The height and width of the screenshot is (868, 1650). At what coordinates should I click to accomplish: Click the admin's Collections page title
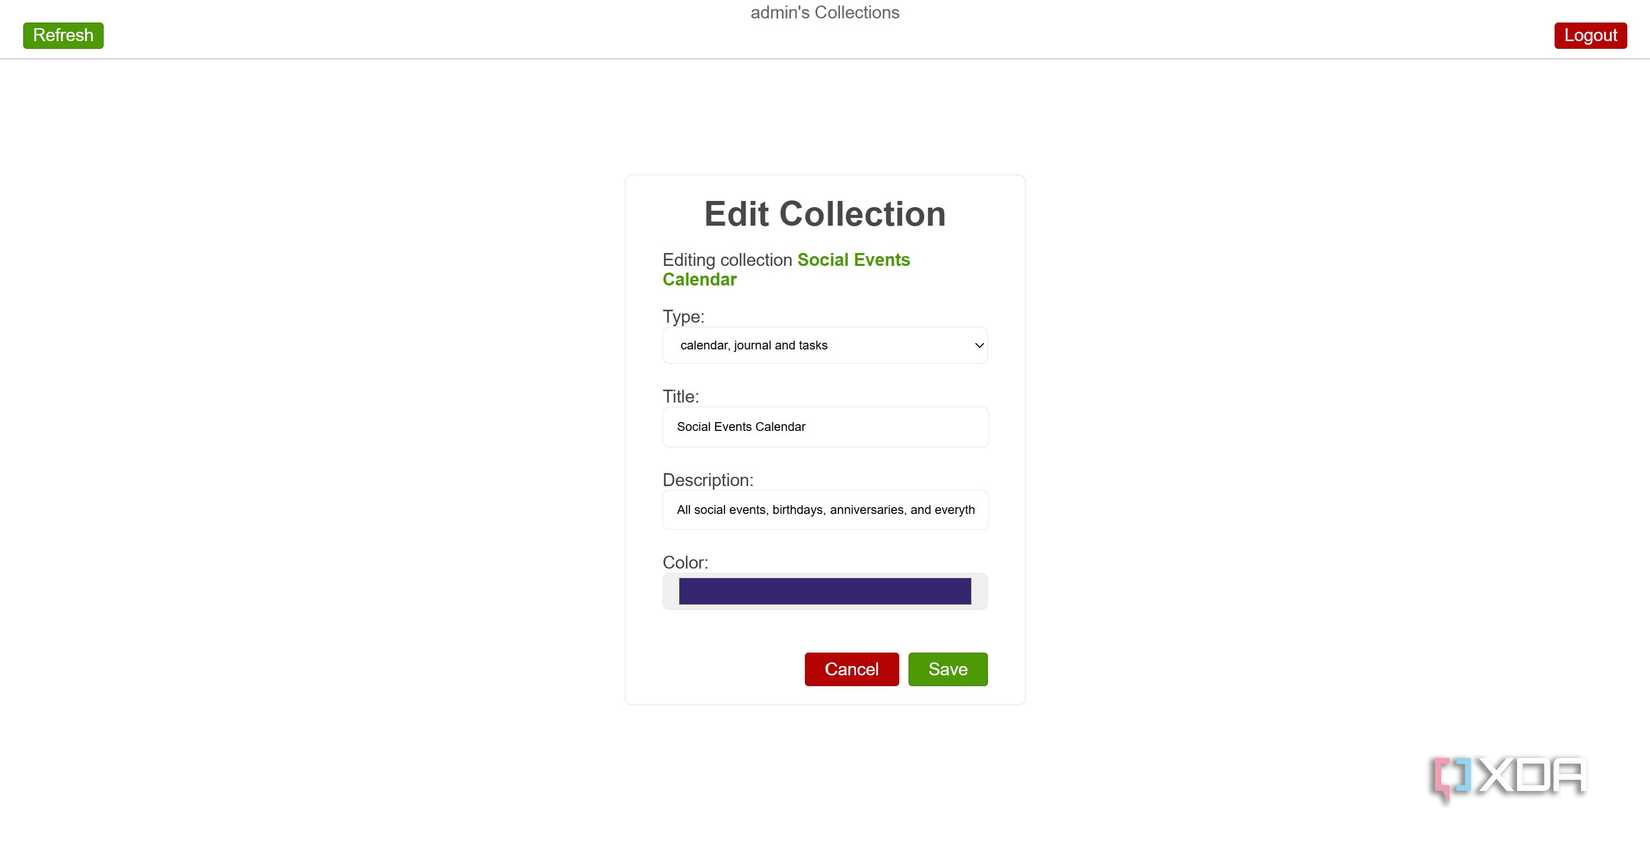coord(824,13)
